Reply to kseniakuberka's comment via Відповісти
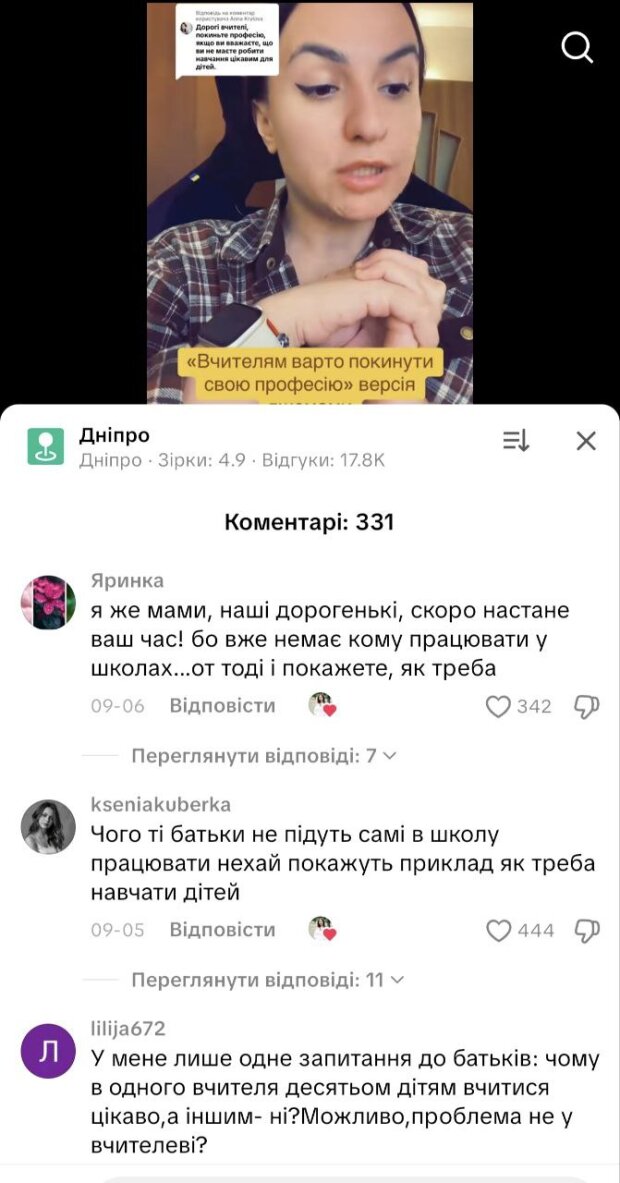Image resolution: width=620 pixels, height=1183 pixels. click(223, 930)
